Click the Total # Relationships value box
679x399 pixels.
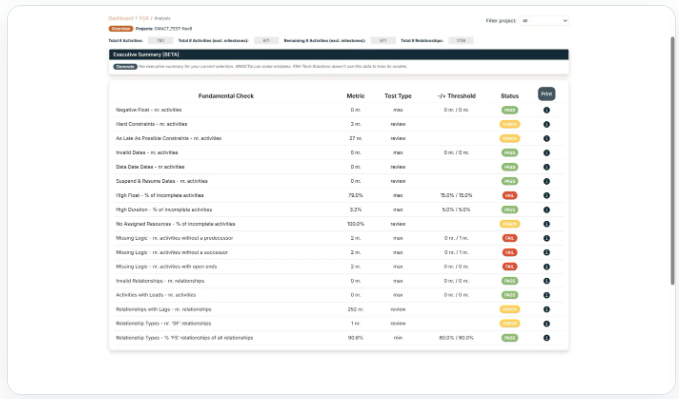(461, 41)
